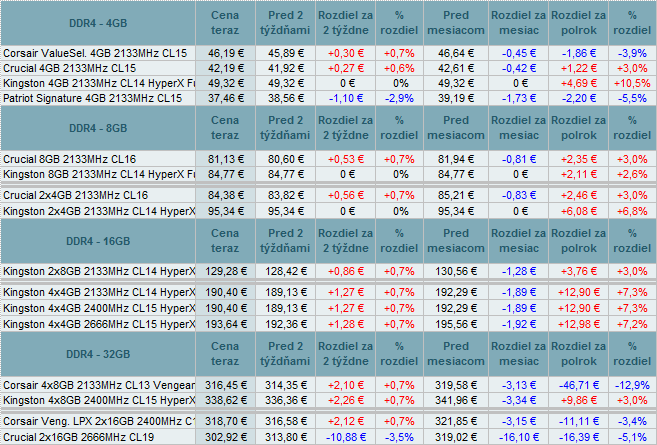This screenshot has height=445, width=657.
Task: Click the current price "42,19 €"
Action: pos(226,68)
